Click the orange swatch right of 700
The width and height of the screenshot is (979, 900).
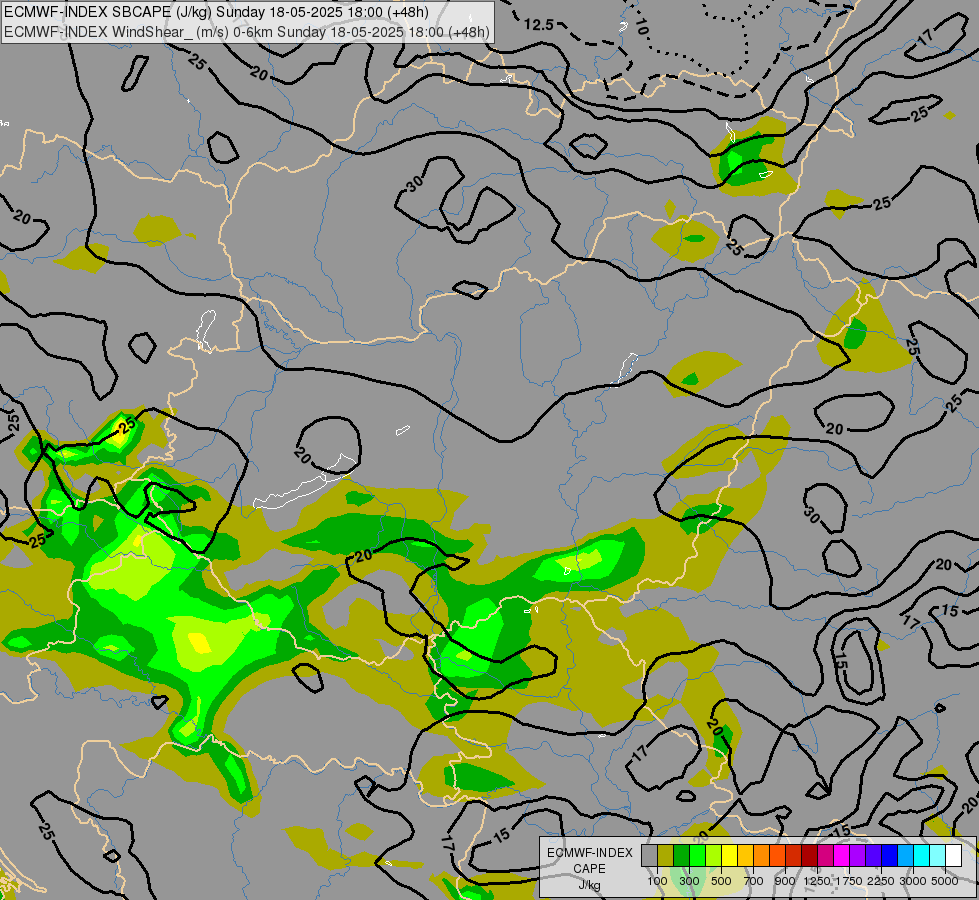(x=762, y=856)
